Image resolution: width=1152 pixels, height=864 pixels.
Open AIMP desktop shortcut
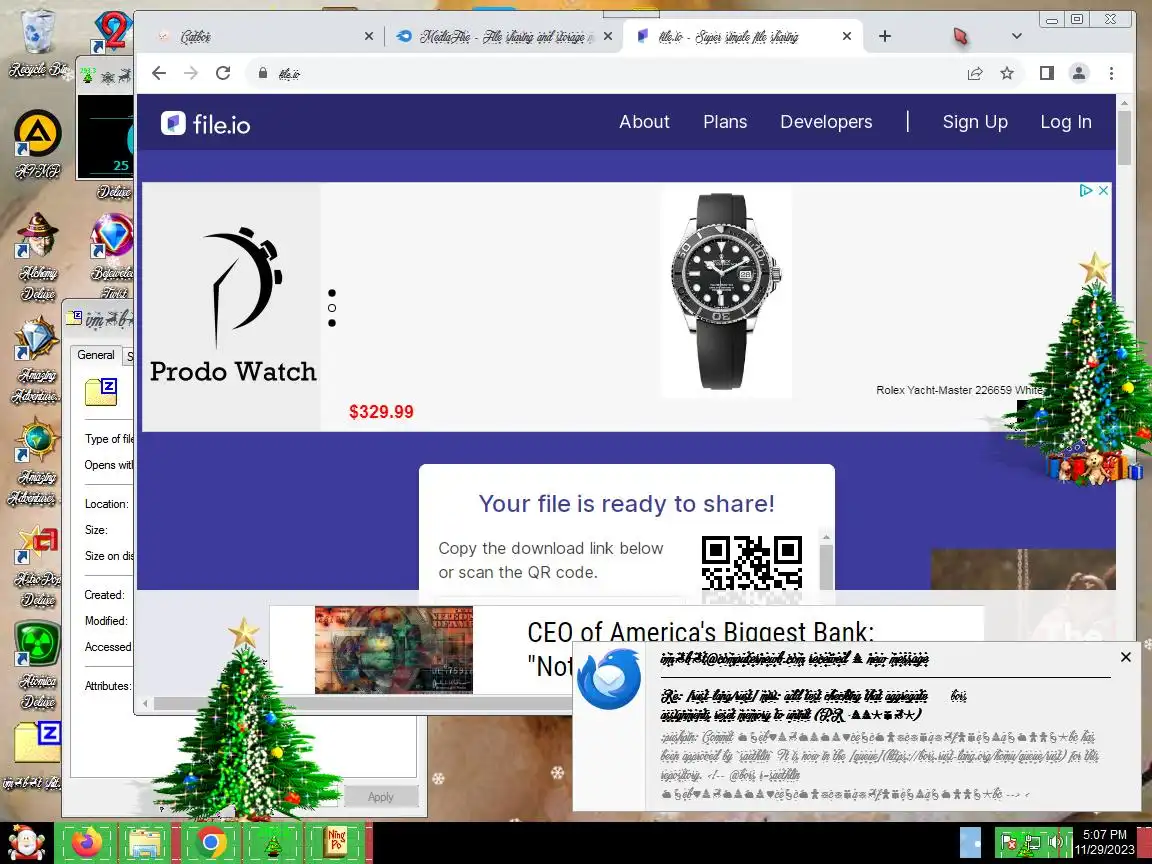click(37, 144)
